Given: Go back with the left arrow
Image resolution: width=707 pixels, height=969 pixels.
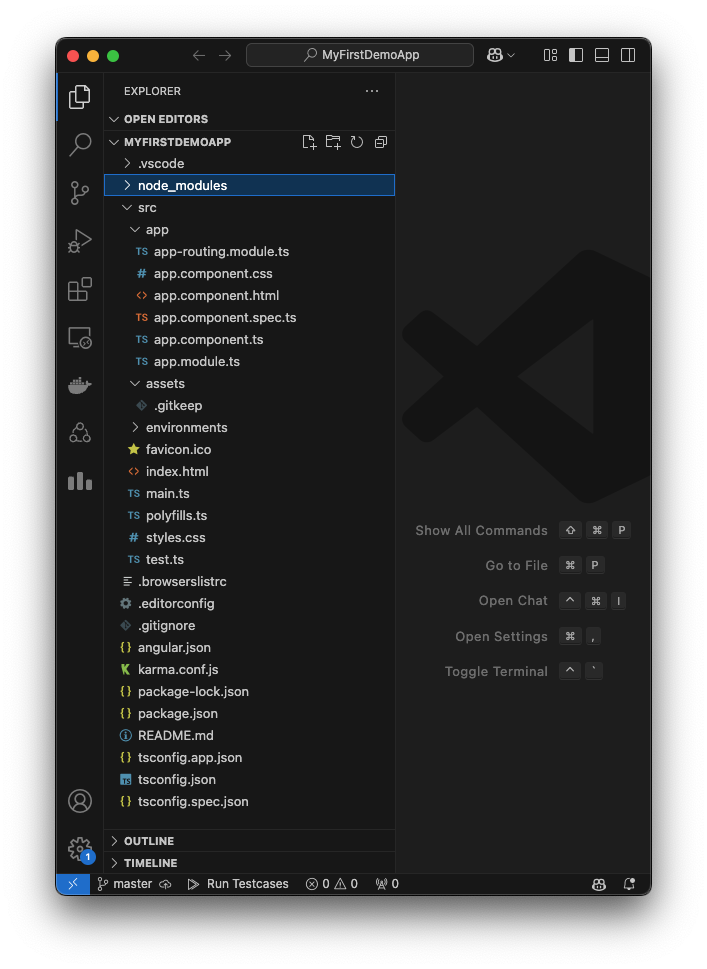Looking at the screenshot, I should pos(198,56).
